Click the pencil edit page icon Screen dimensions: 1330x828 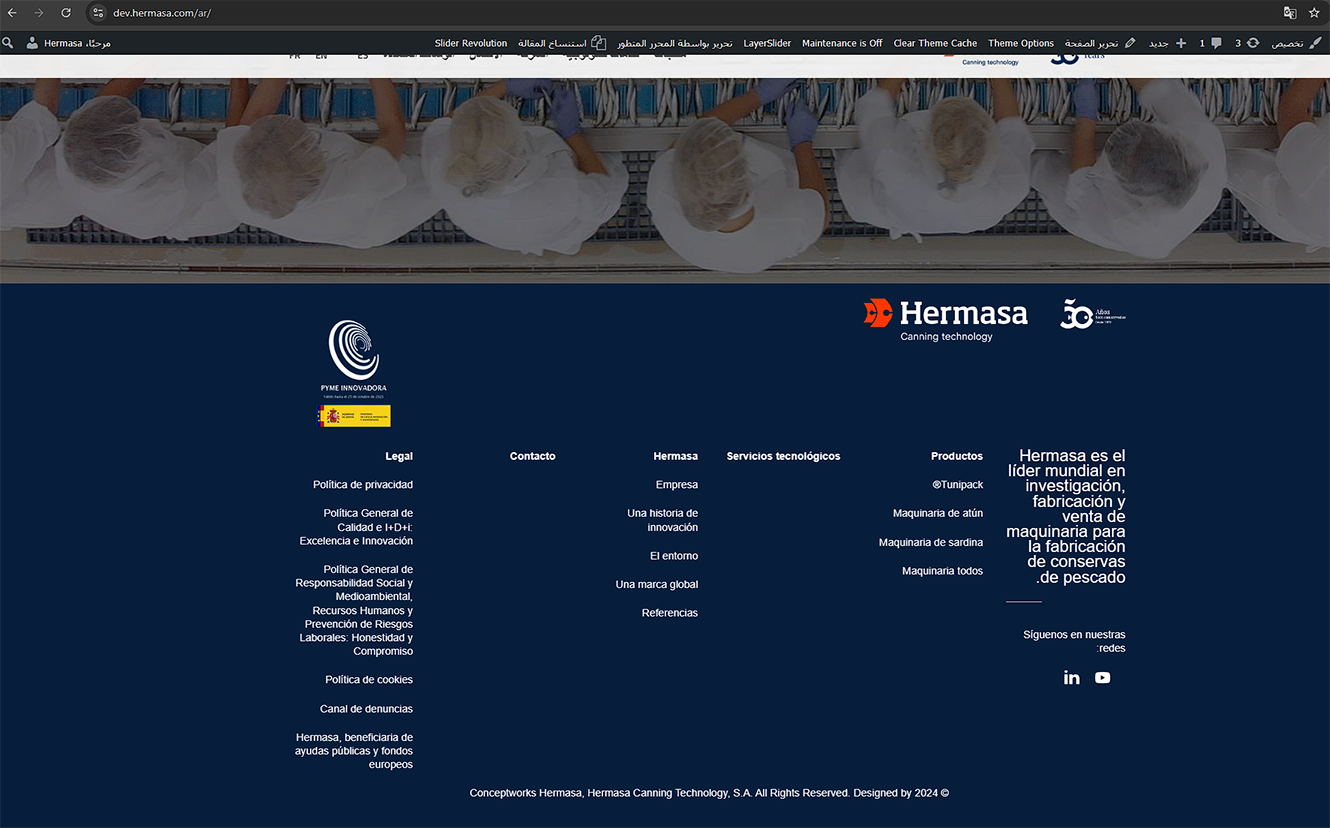click(x=1130, y=43)
